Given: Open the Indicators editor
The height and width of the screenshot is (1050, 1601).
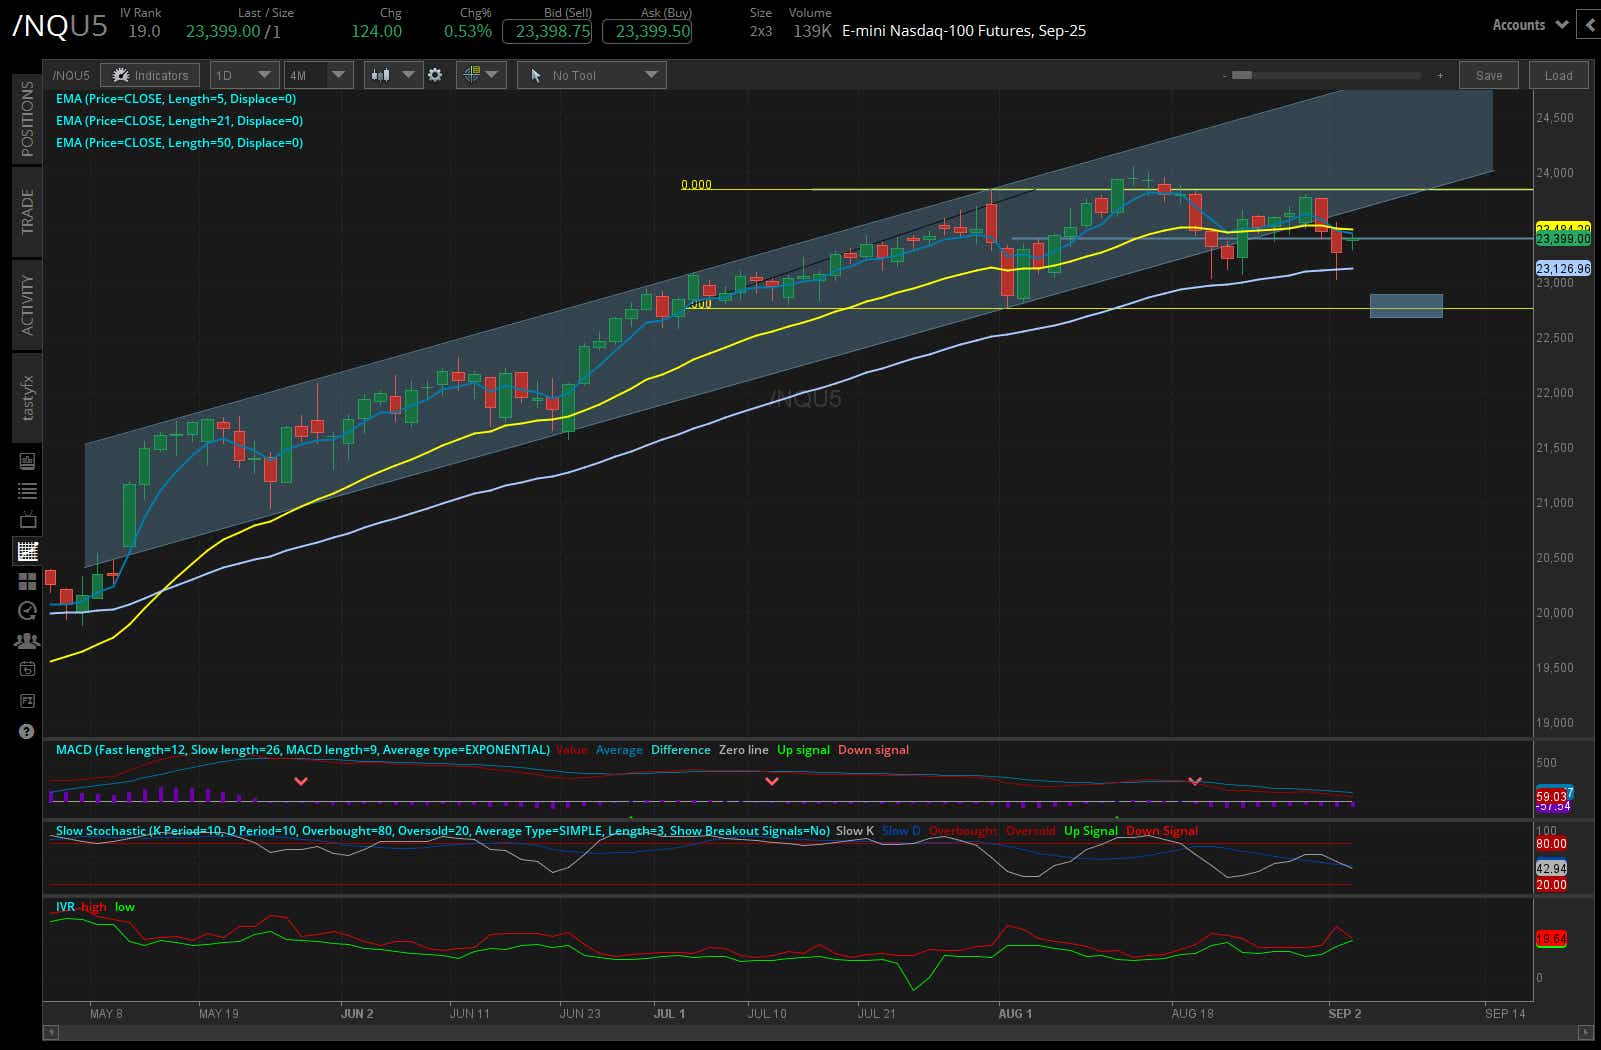Looking at the screenshot, I should pos(150,74).
